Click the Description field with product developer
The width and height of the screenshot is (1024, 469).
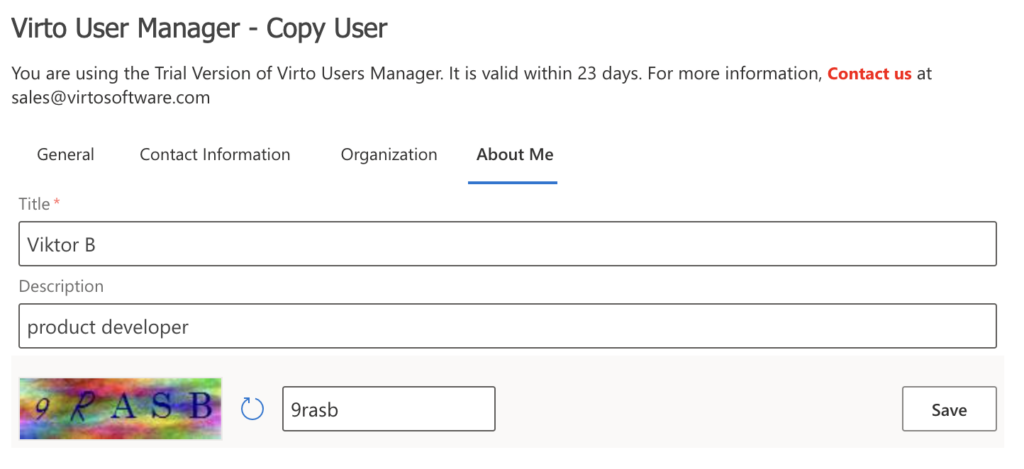click(507, 326)
